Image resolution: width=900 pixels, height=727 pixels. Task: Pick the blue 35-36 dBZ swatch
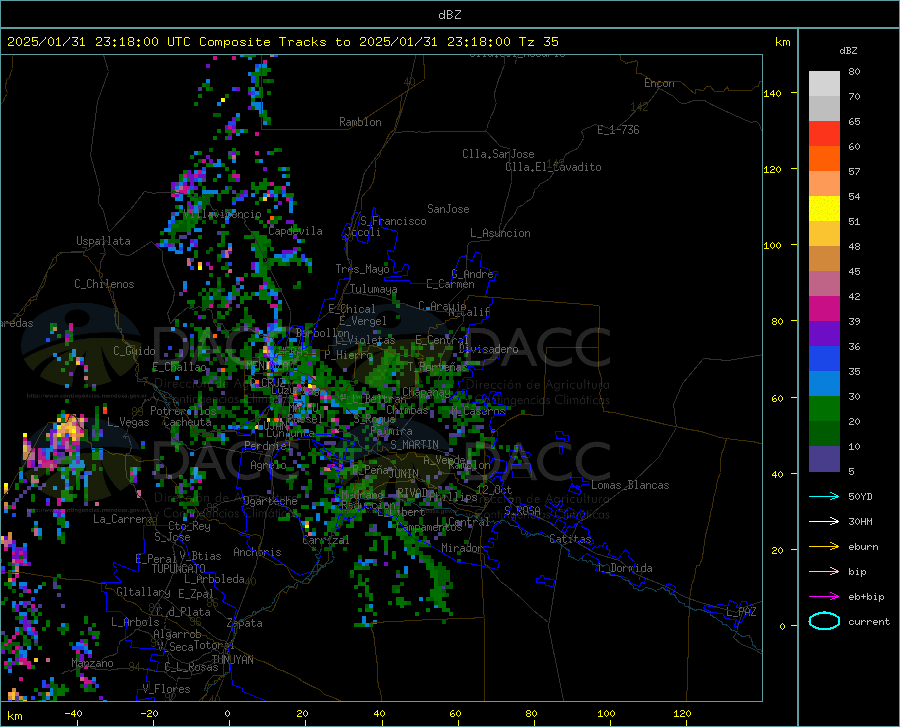point(824,359)
